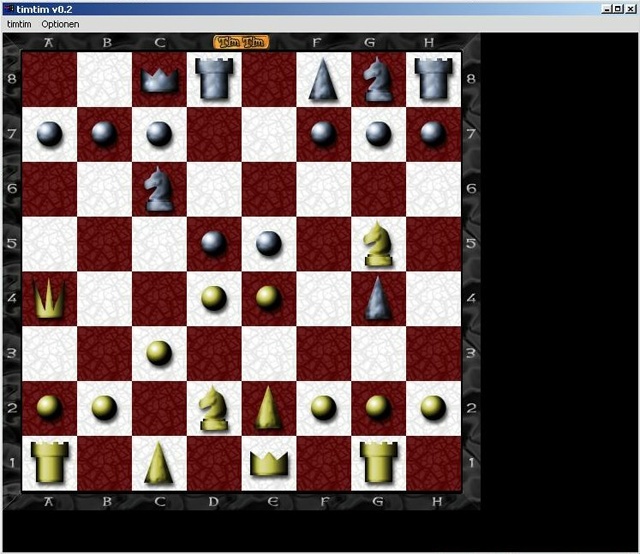Select the gold pawn on B2

(104, 408)
